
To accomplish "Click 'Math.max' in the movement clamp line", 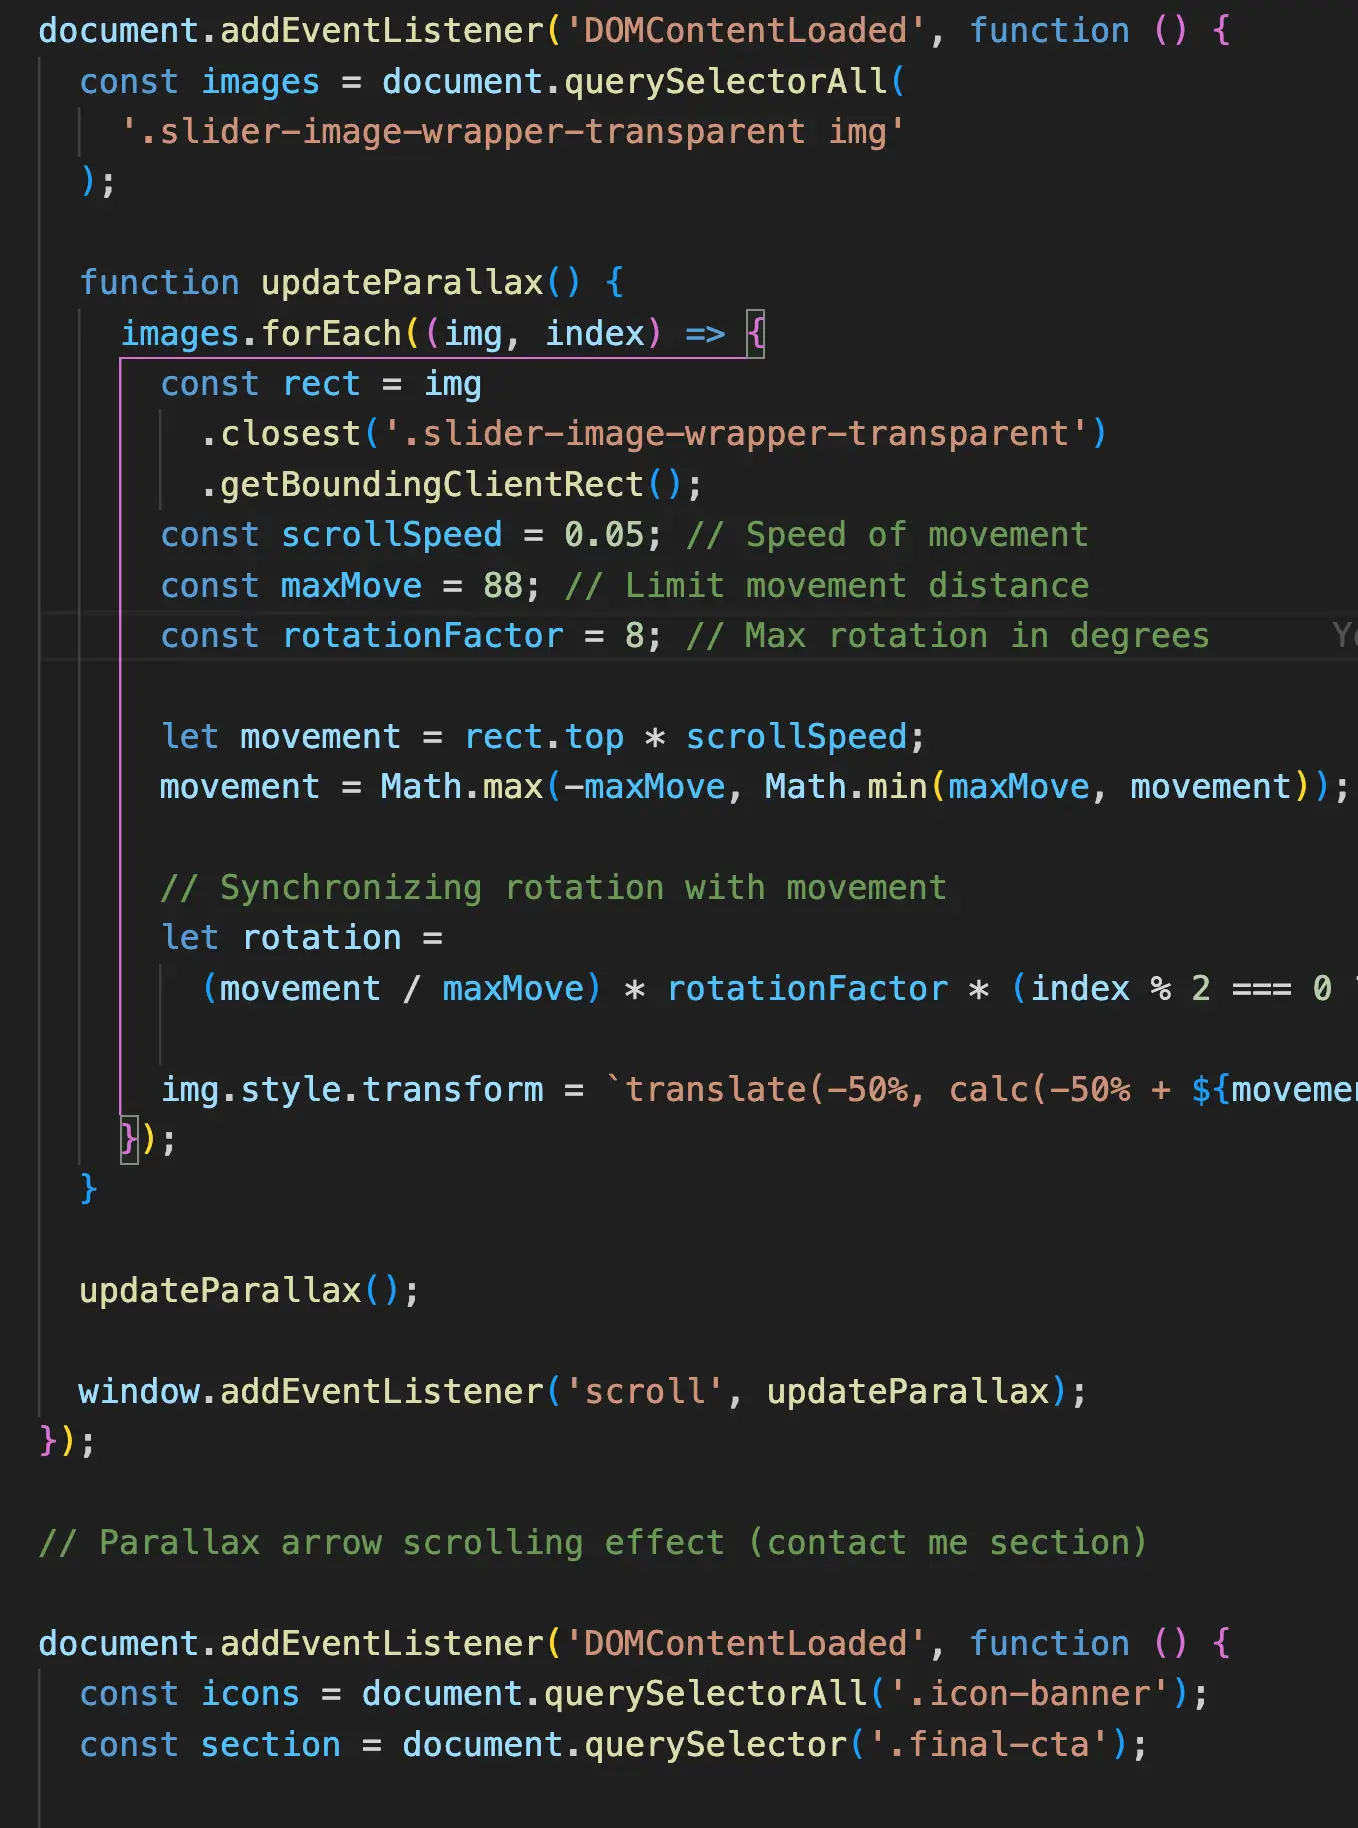I will tap(462, 787).
